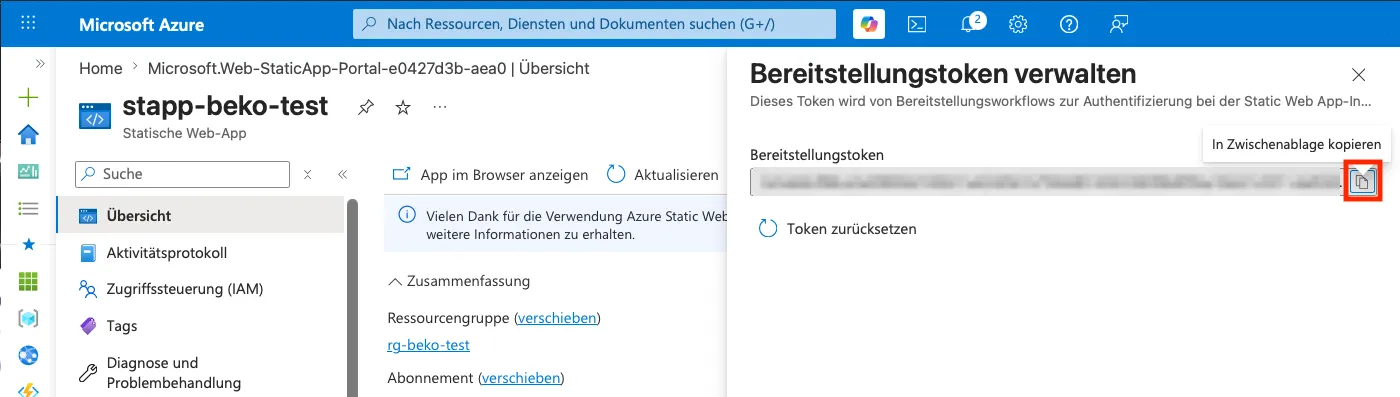
Task: Open the notifications bell
Action: (x=967, y=24)
